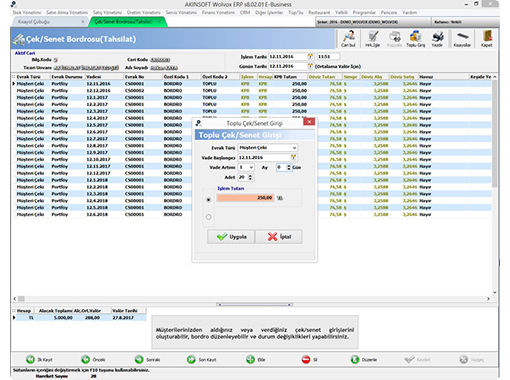Open the Vade Artımı dropdown
Screen dimensions: 510x380
251,167
